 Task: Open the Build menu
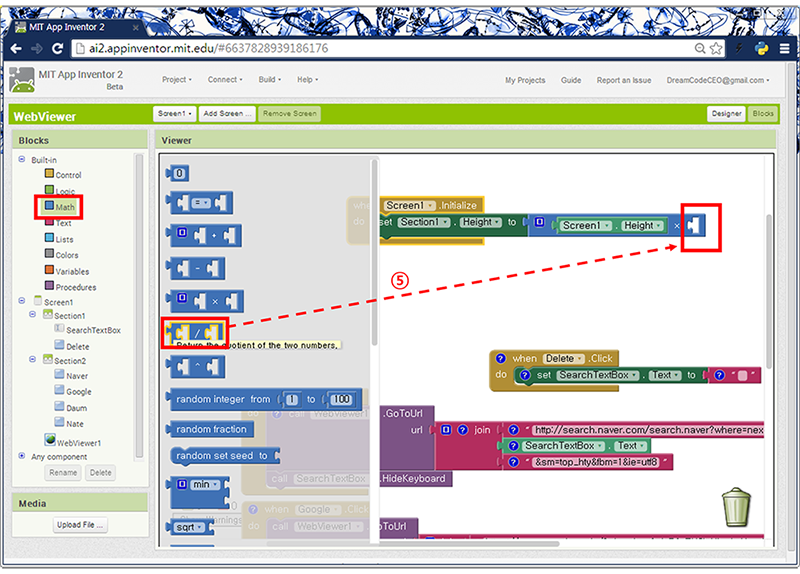click(x=269, y=80)
